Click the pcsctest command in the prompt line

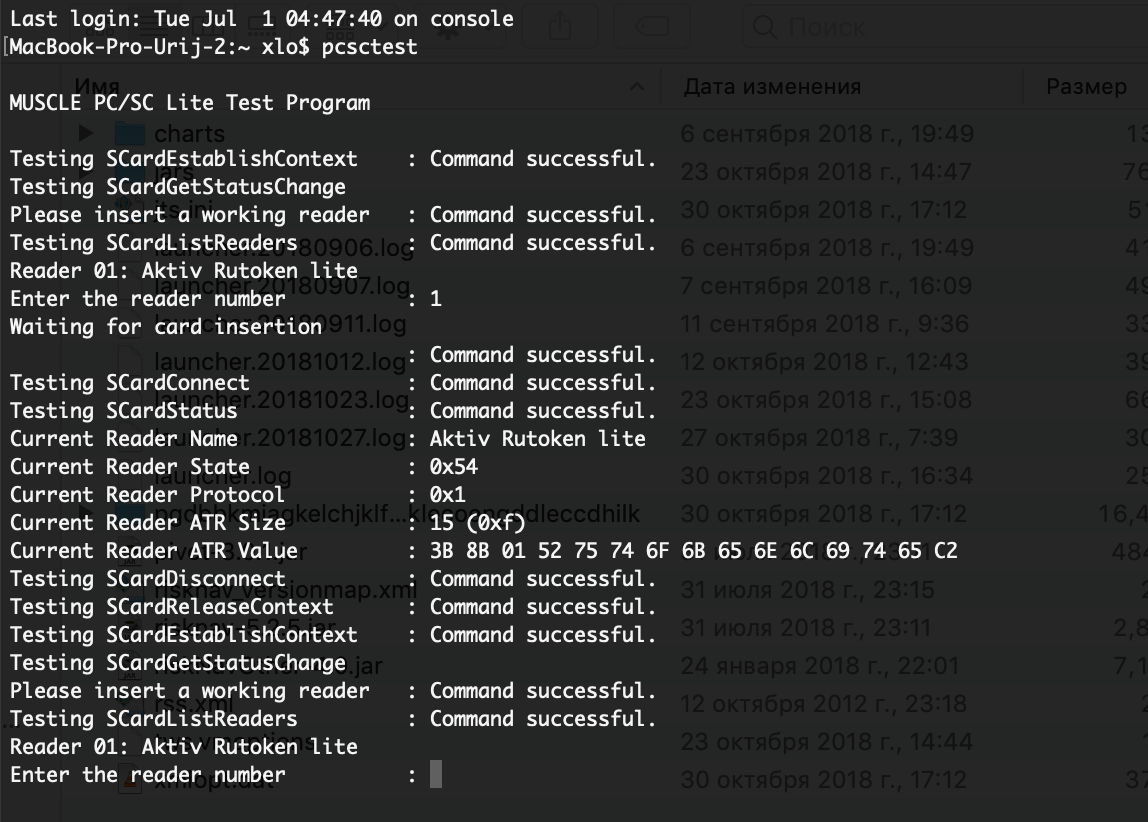(x=370, y=47)
